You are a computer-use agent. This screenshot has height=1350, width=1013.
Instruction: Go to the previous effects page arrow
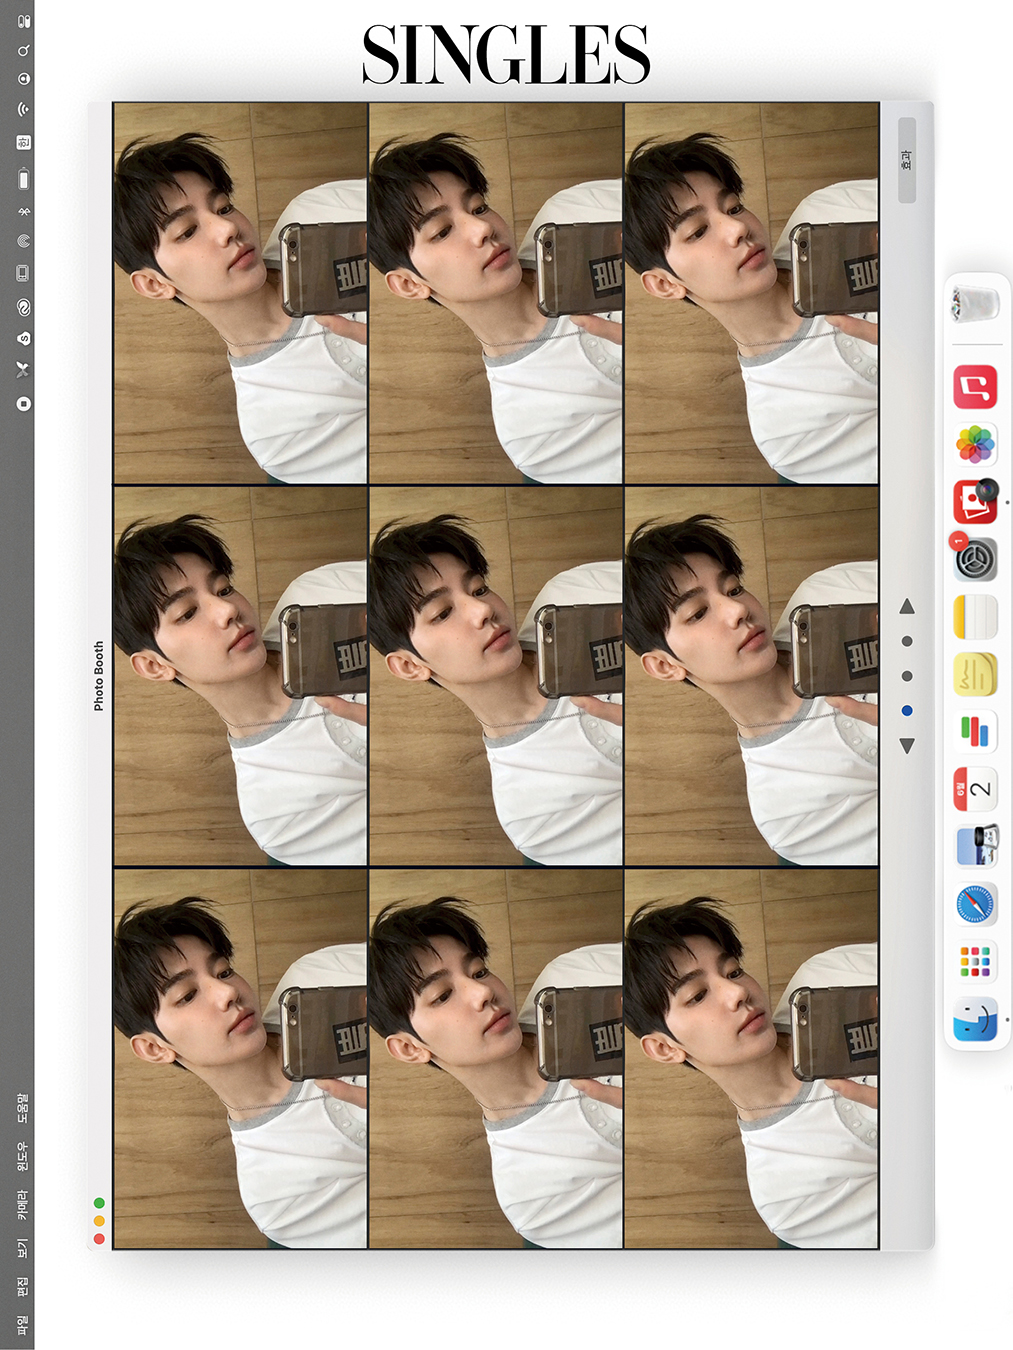click(907, 606)
